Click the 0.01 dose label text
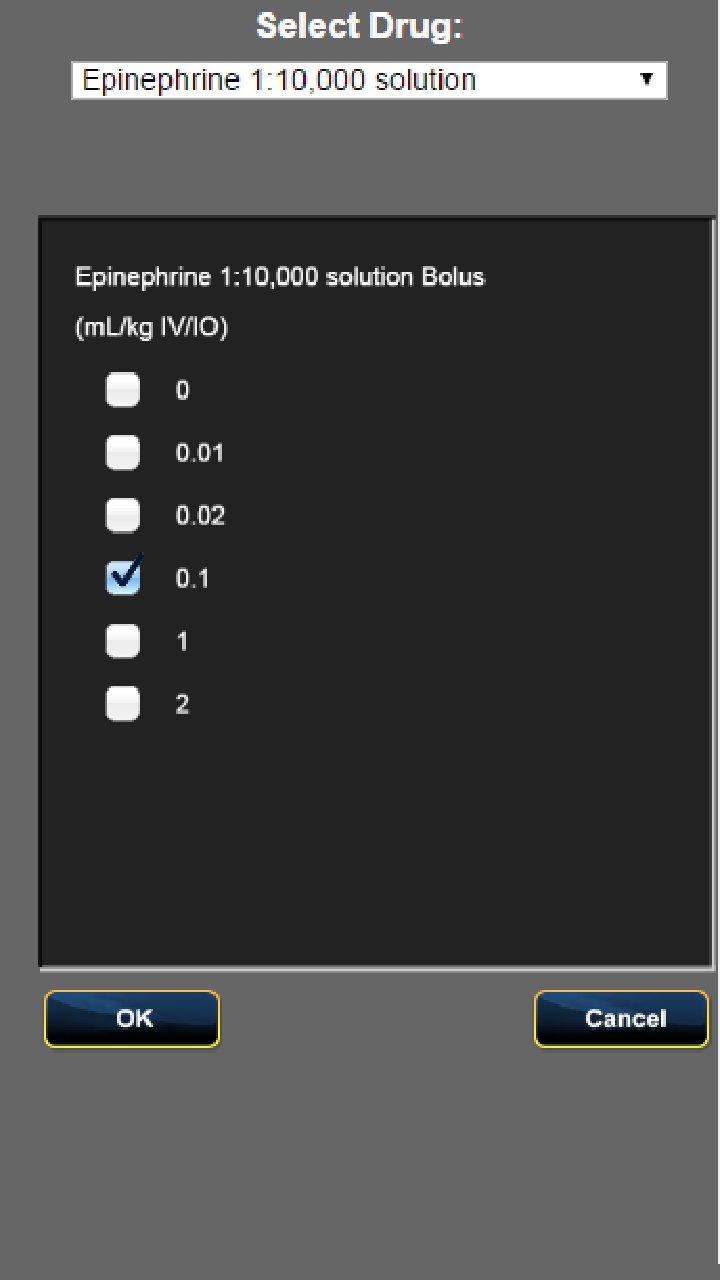Viewport: 720px width, 1280px height. [x=200, y=454]
